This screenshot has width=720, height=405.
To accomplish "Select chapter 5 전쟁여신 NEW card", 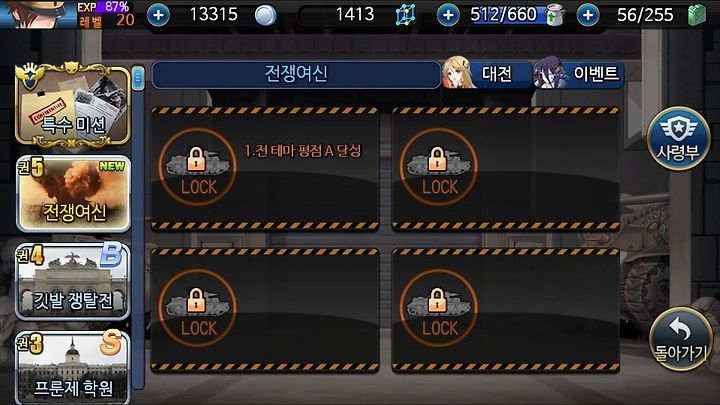I will (x=73, y=194).
